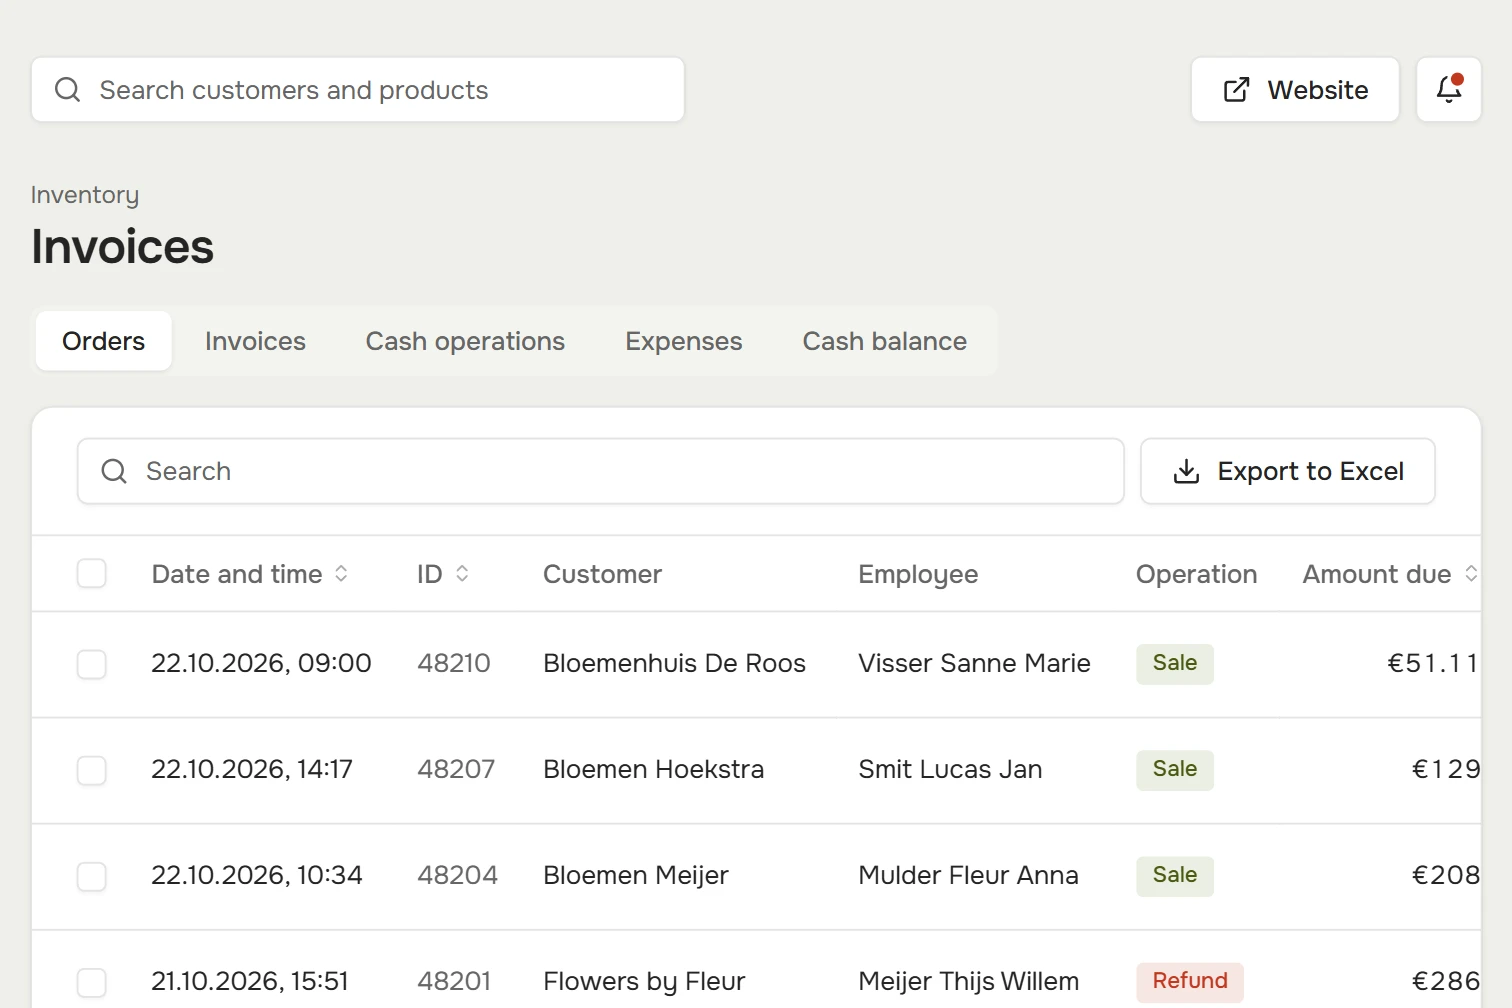Click order ID 48204

pyautogui.click(x=457, y=876)
